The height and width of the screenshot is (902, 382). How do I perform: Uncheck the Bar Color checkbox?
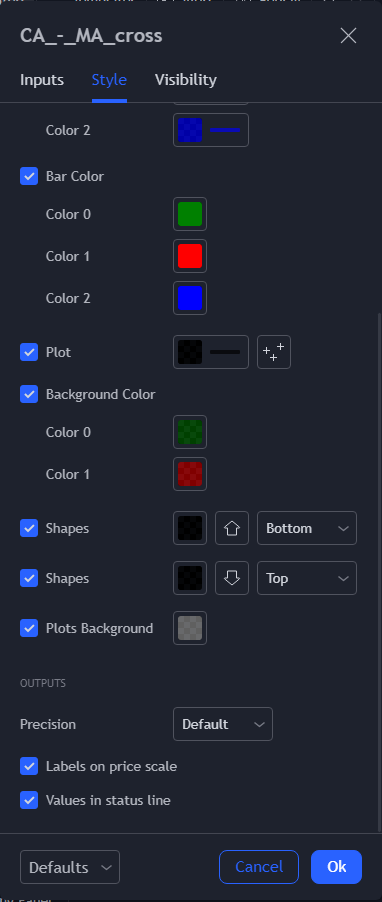(x=29, y=176)
